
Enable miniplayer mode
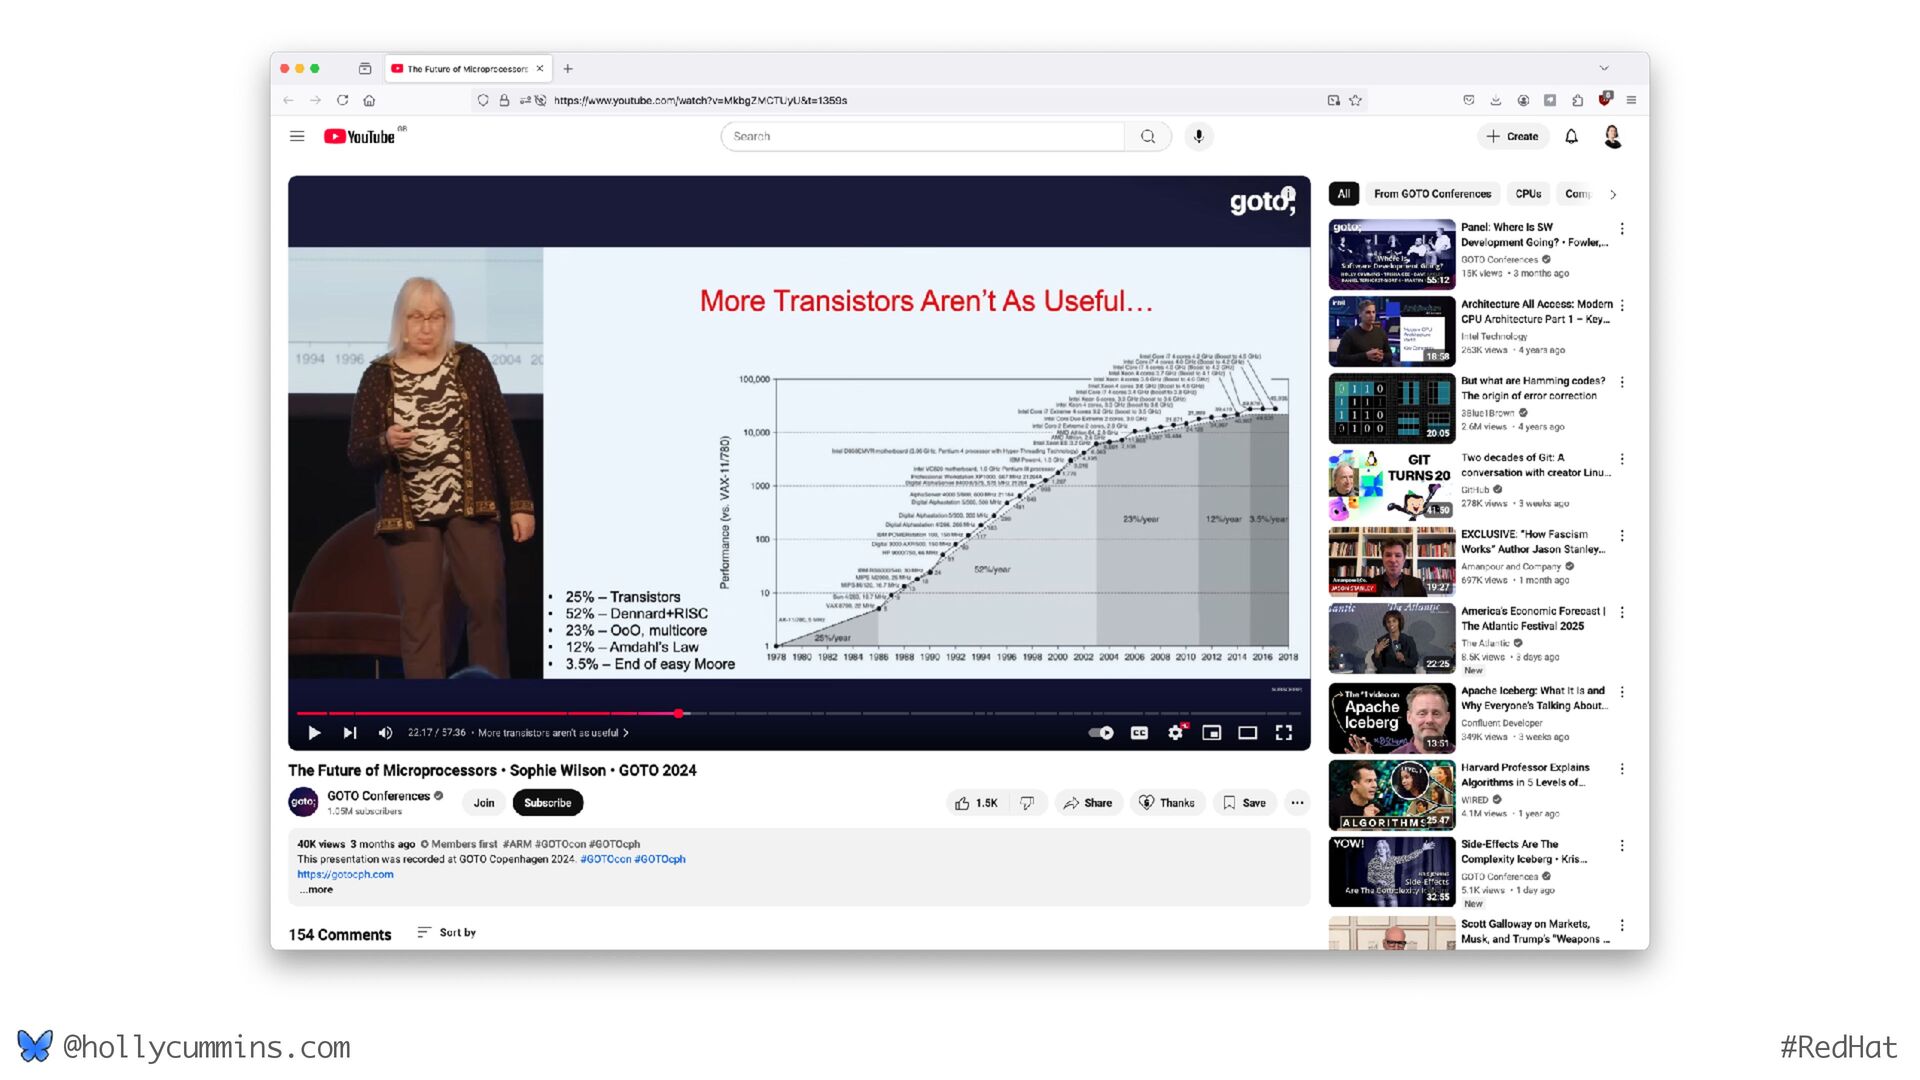(1211, 733)
